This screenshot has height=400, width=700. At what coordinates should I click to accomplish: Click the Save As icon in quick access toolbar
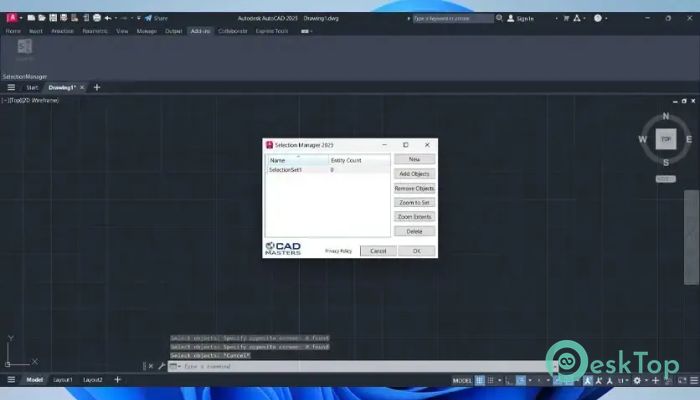coord(64,18)
